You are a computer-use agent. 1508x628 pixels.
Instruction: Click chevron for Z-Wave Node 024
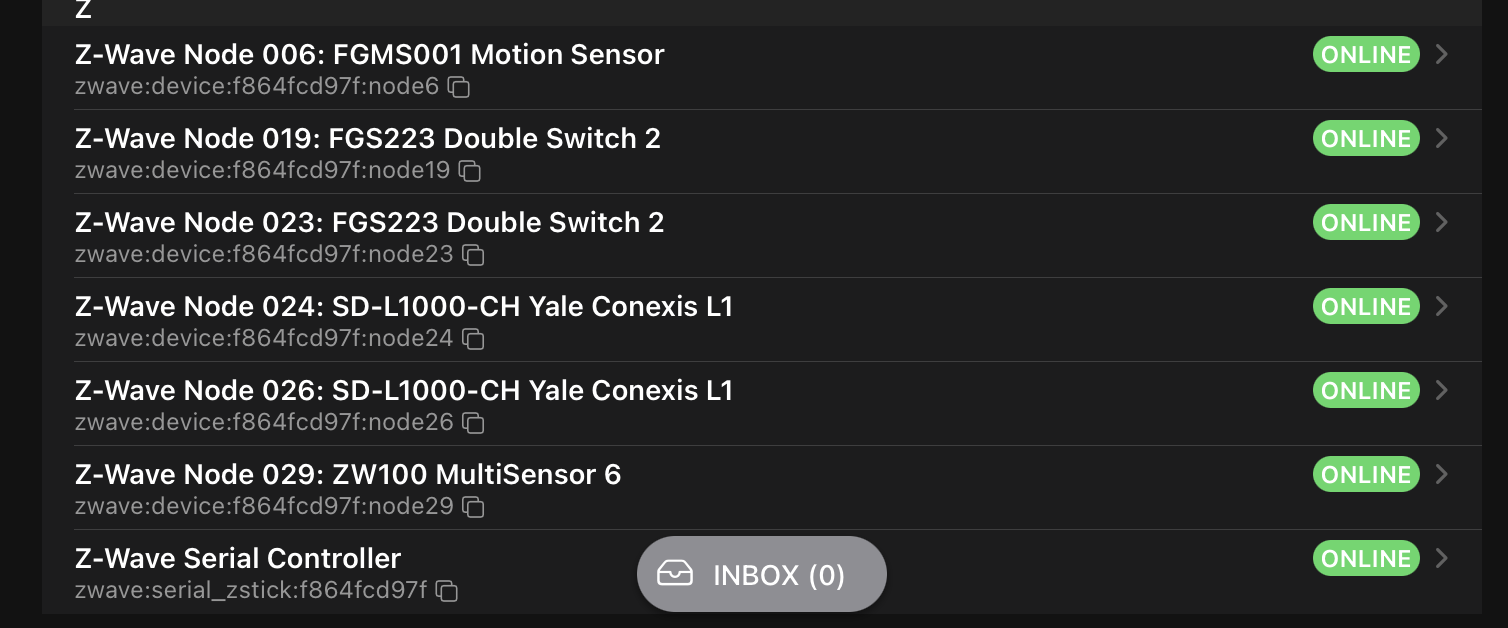pos(1441,306)
